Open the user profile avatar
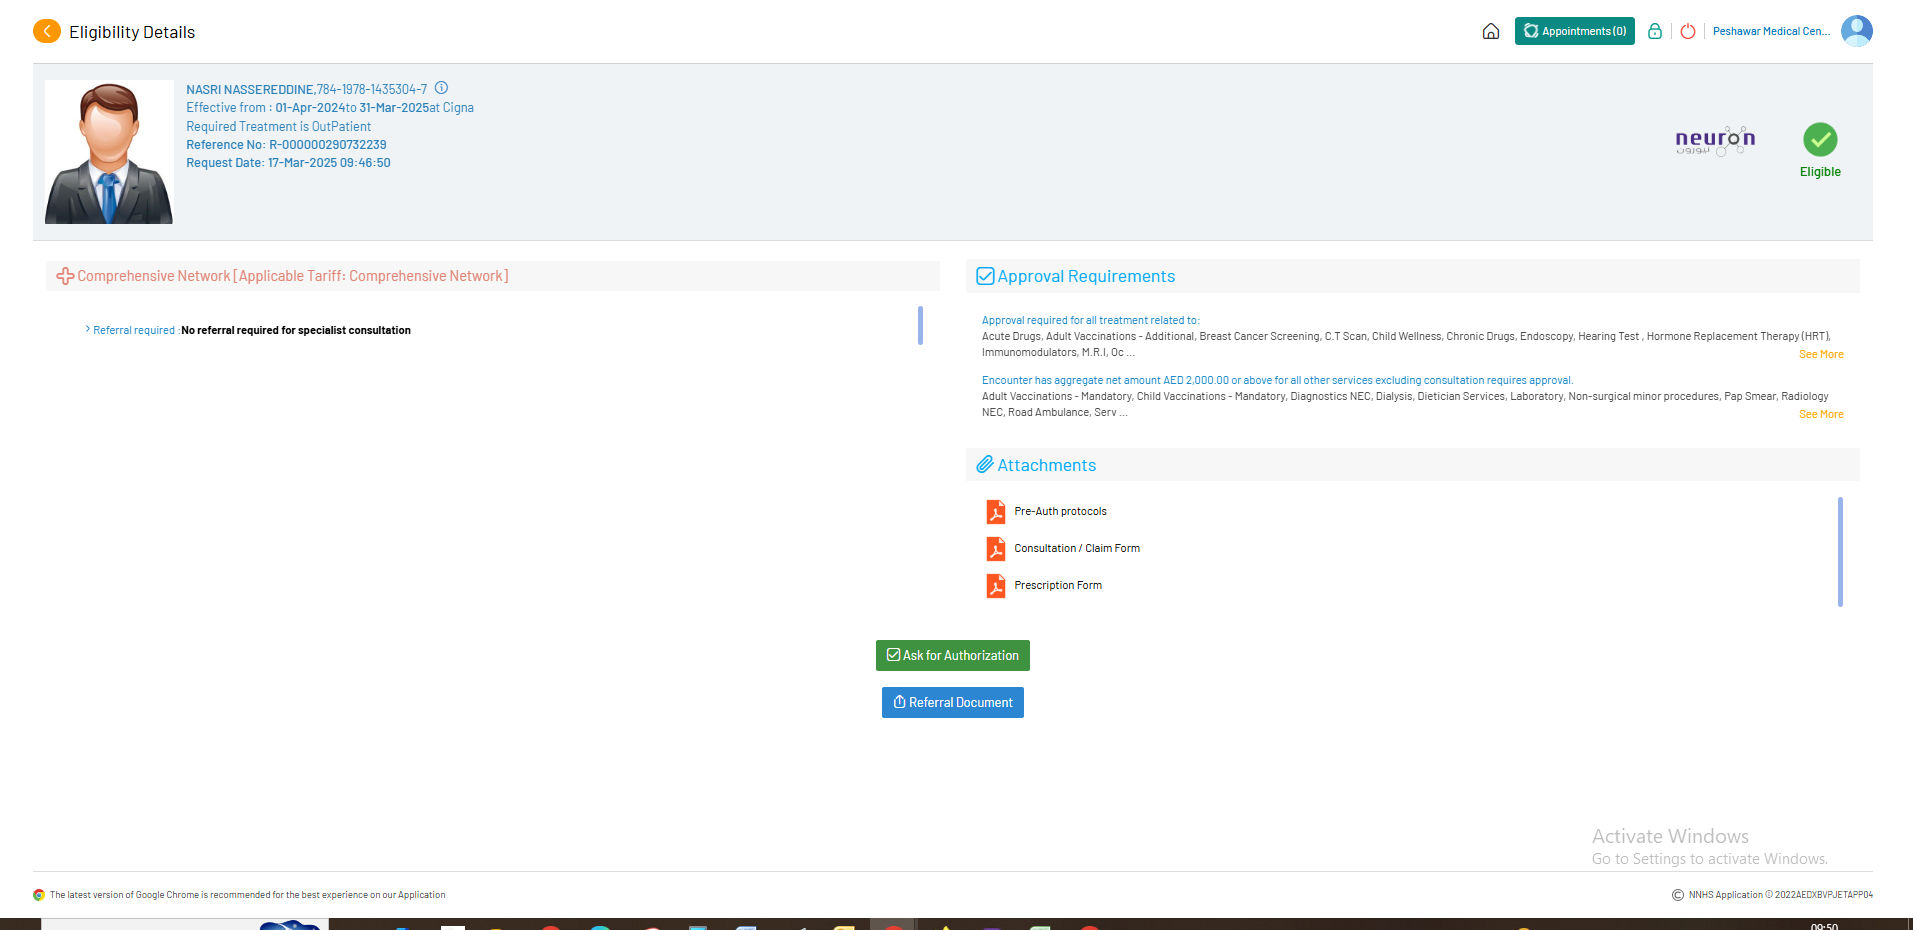Viewport: 1913px width, 930px height. click(1856, 31)
